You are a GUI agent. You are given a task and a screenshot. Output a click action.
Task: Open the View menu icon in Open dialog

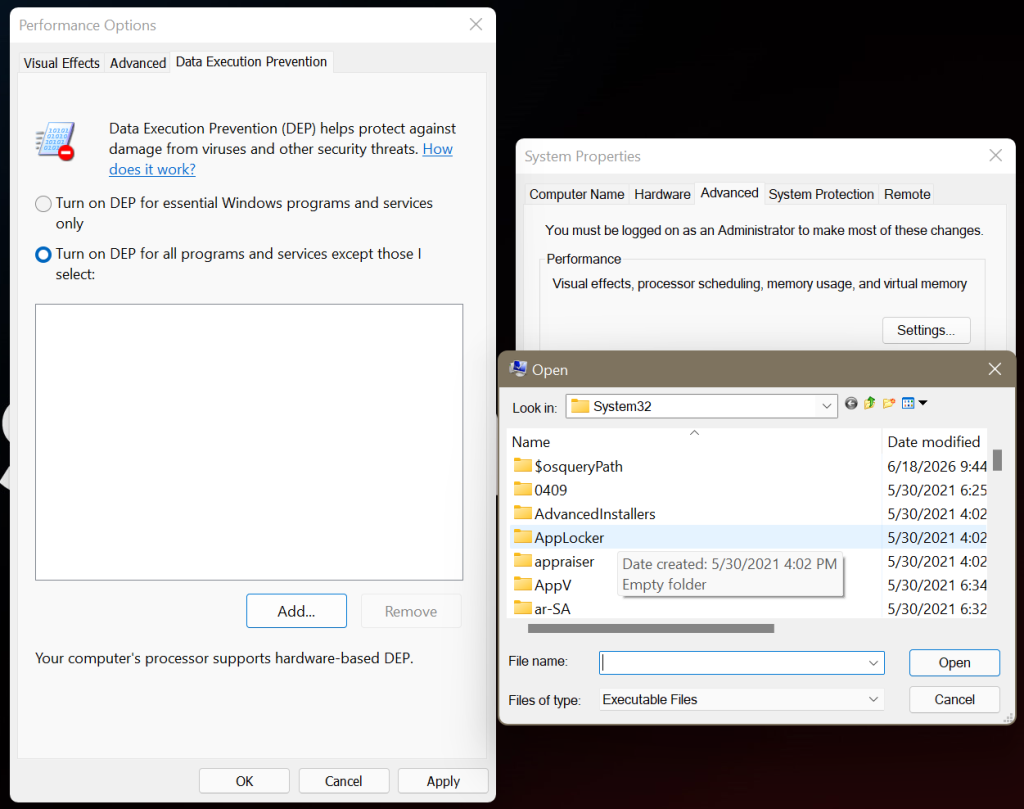[908, 404]
